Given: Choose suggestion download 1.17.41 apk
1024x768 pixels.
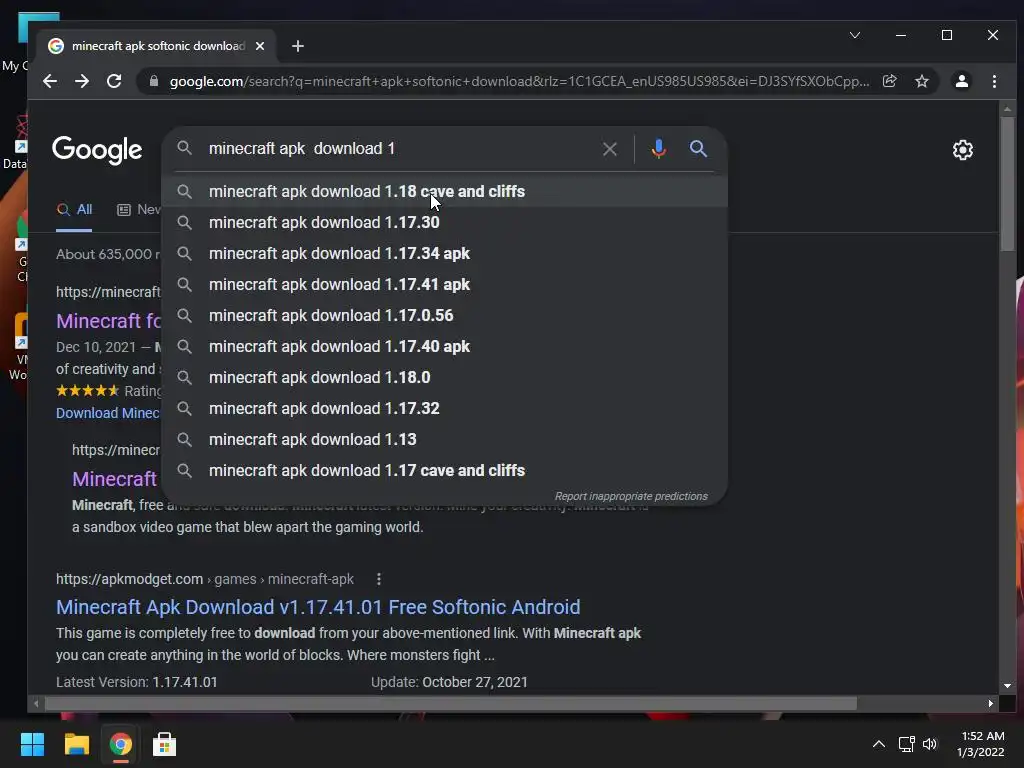Looking at the screenshot, I should click(x=445, y=285).
